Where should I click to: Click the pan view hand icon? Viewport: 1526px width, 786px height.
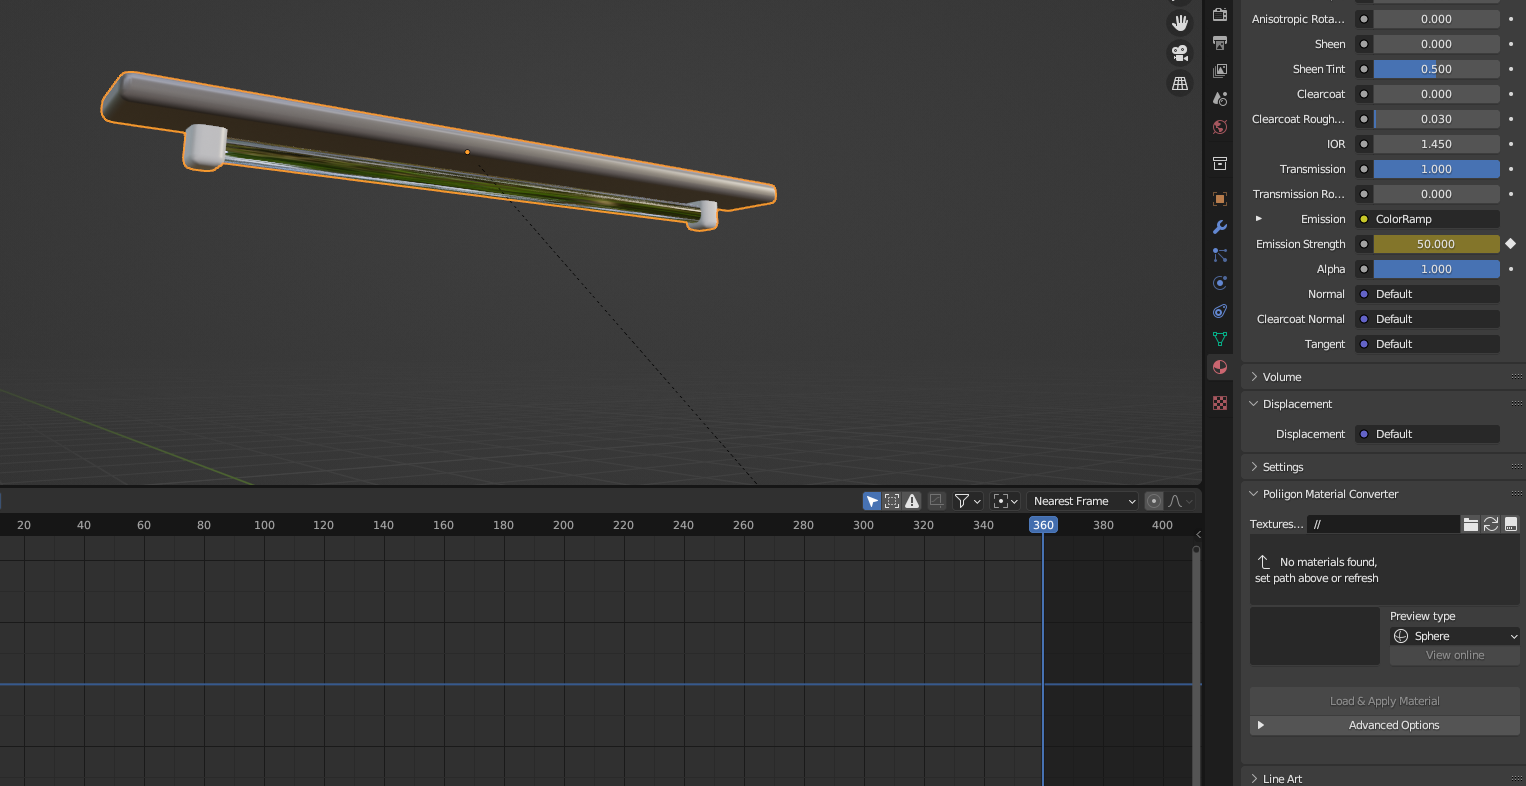[x=1180, y=23]
